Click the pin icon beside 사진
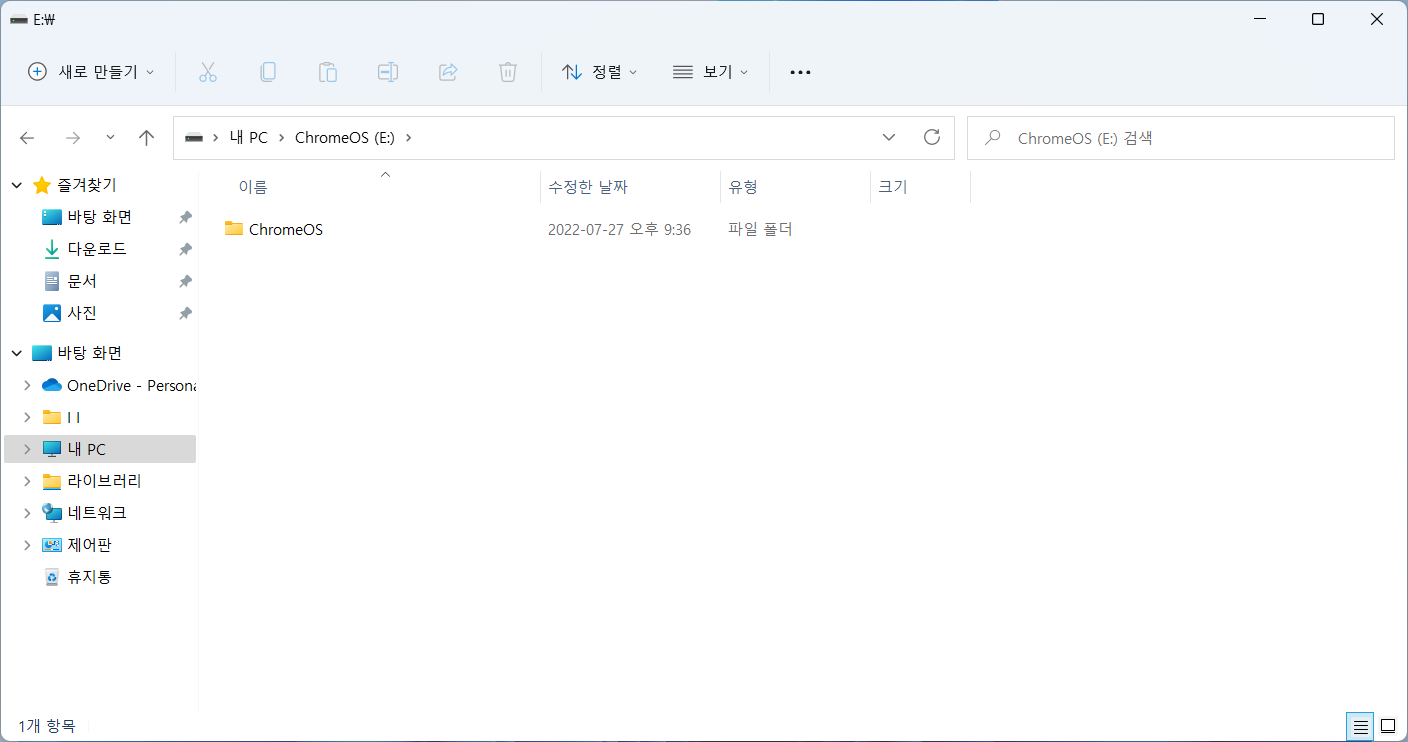 click(185, 313)
